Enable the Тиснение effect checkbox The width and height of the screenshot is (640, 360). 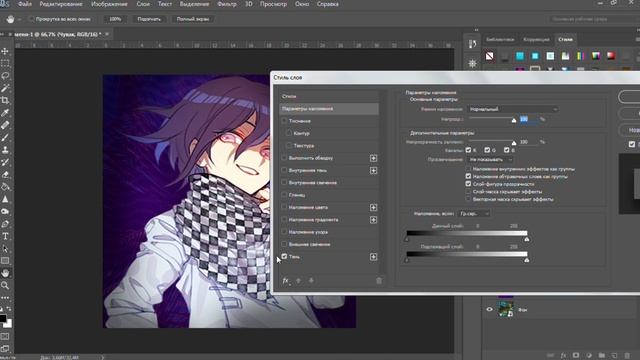284,121
